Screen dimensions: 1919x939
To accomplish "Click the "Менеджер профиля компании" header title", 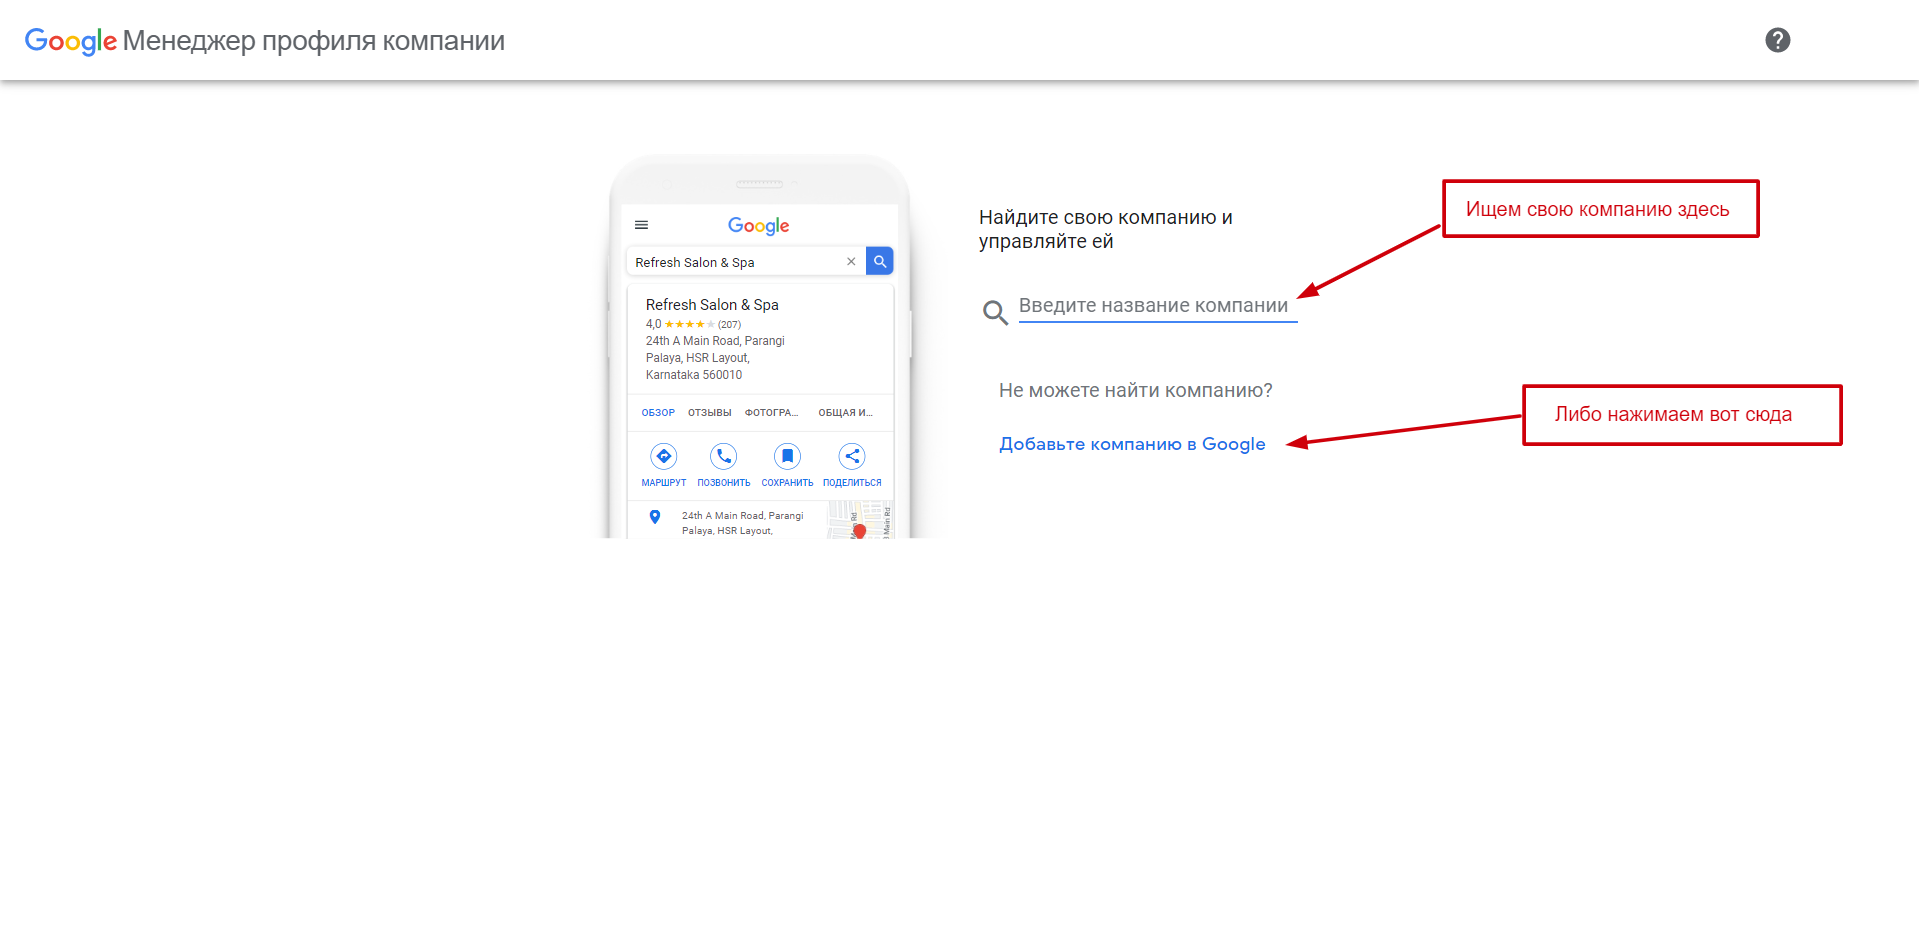I will tap(313, 41).
